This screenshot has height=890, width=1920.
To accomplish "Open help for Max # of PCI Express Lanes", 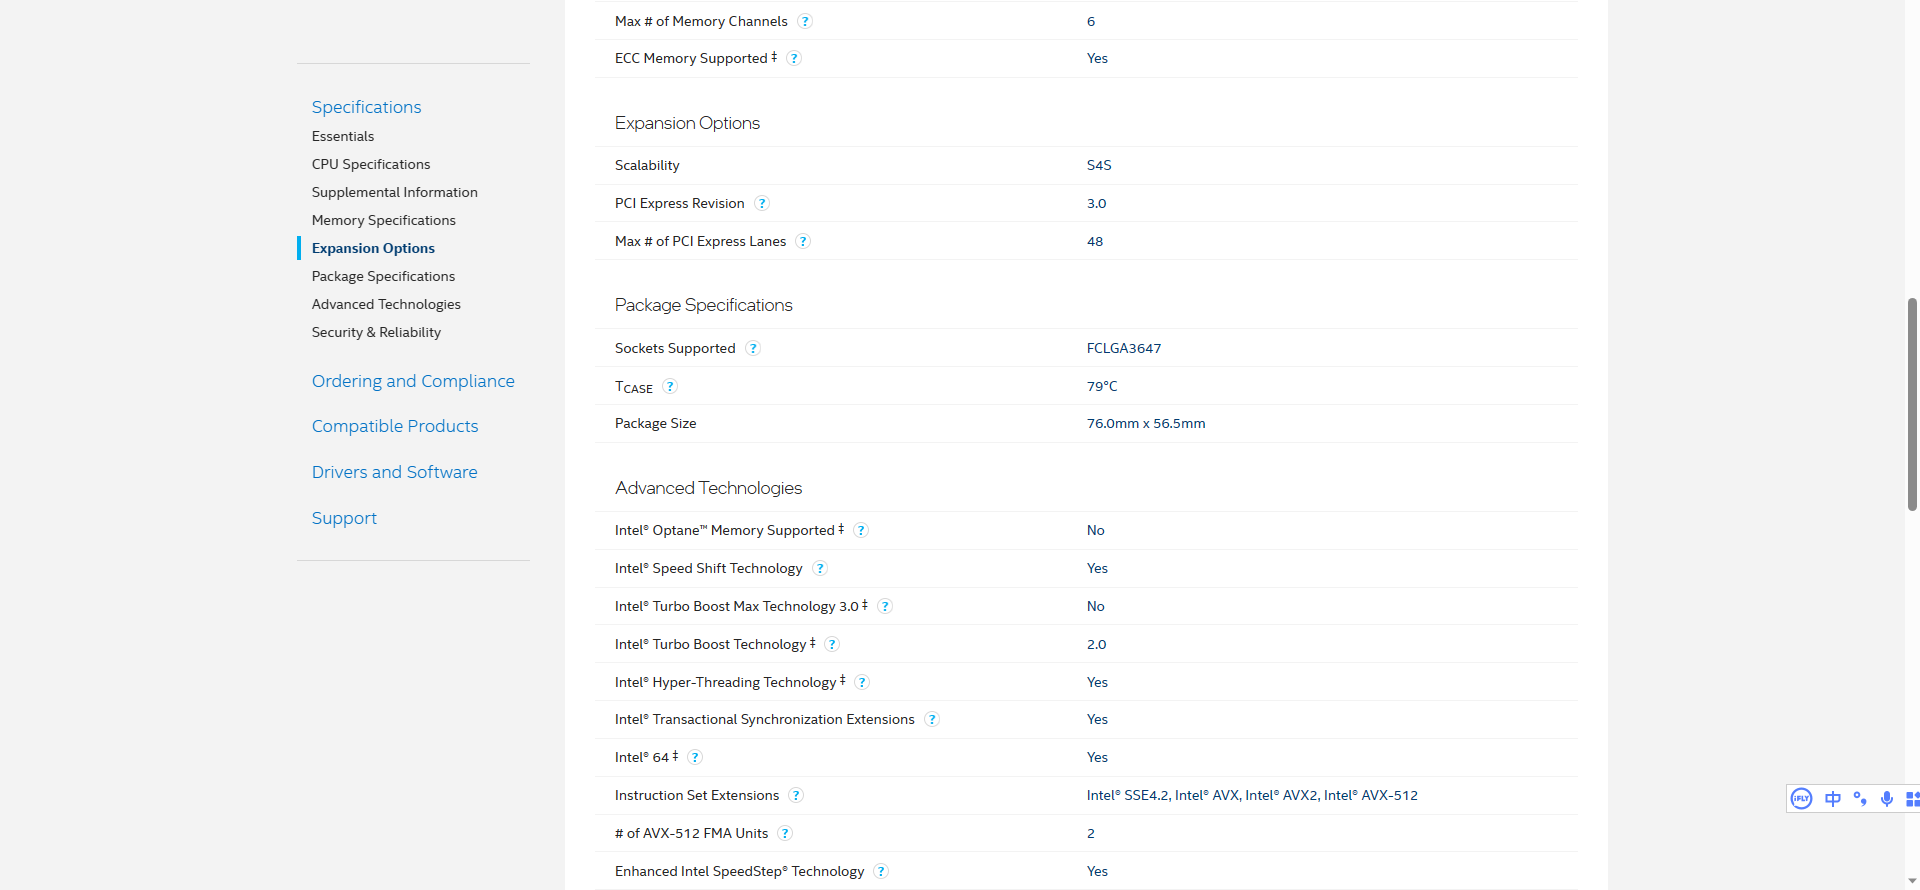I will pos(803,241).
